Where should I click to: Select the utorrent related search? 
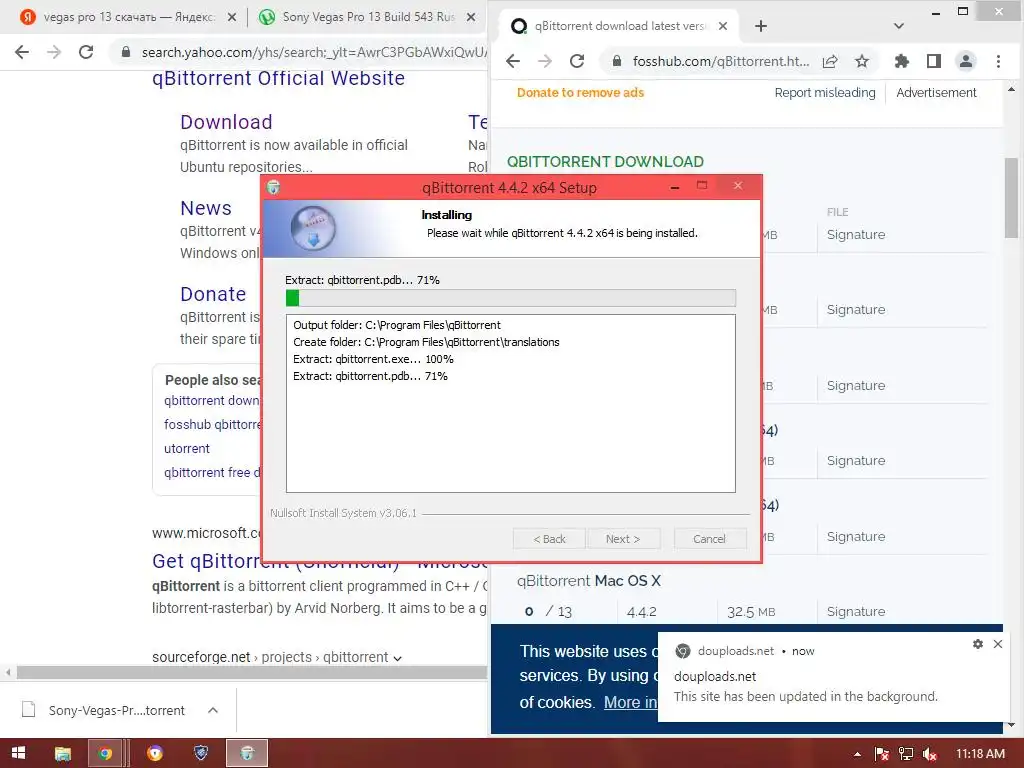click(187, 449)
